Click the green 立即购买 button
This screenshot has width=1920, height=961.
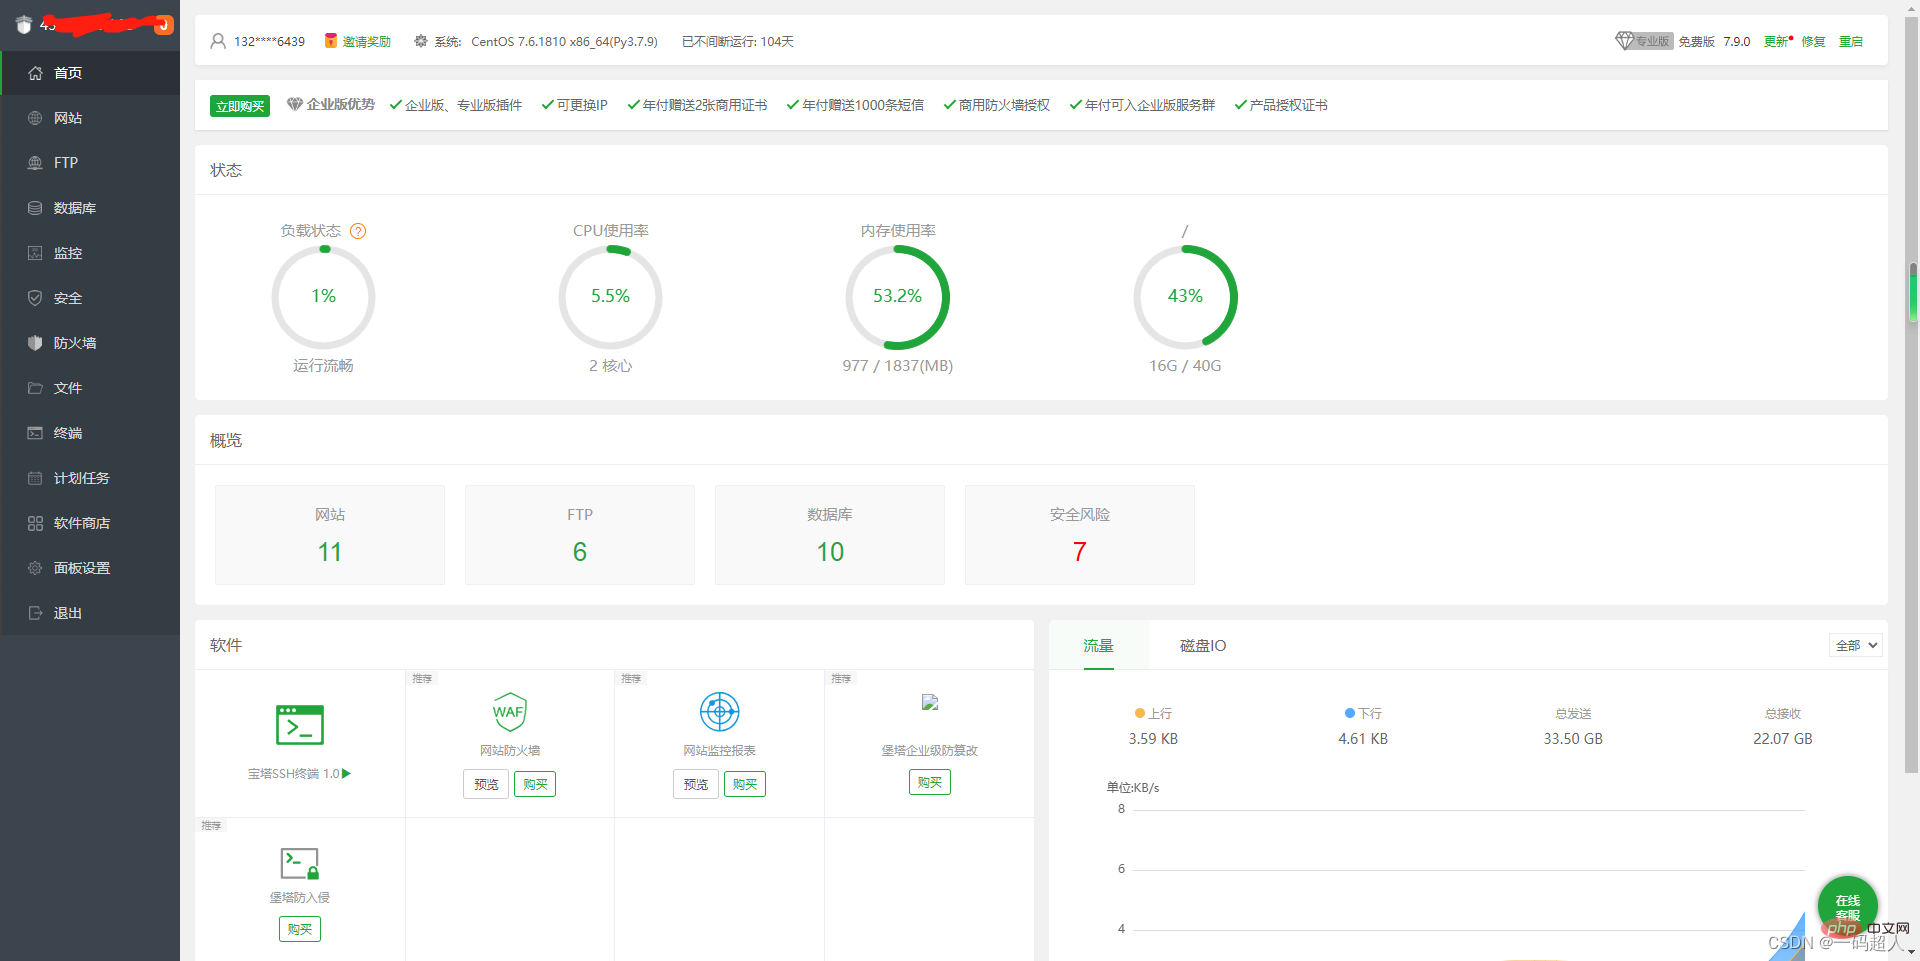tap(240, 106)
